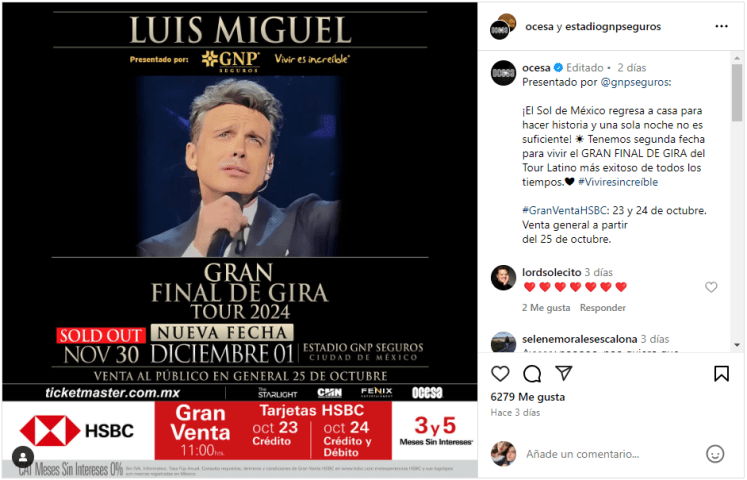Open selenemoralesescalona's avatar
This screenshot has height=480, width=747.
(x=503, y=342)
